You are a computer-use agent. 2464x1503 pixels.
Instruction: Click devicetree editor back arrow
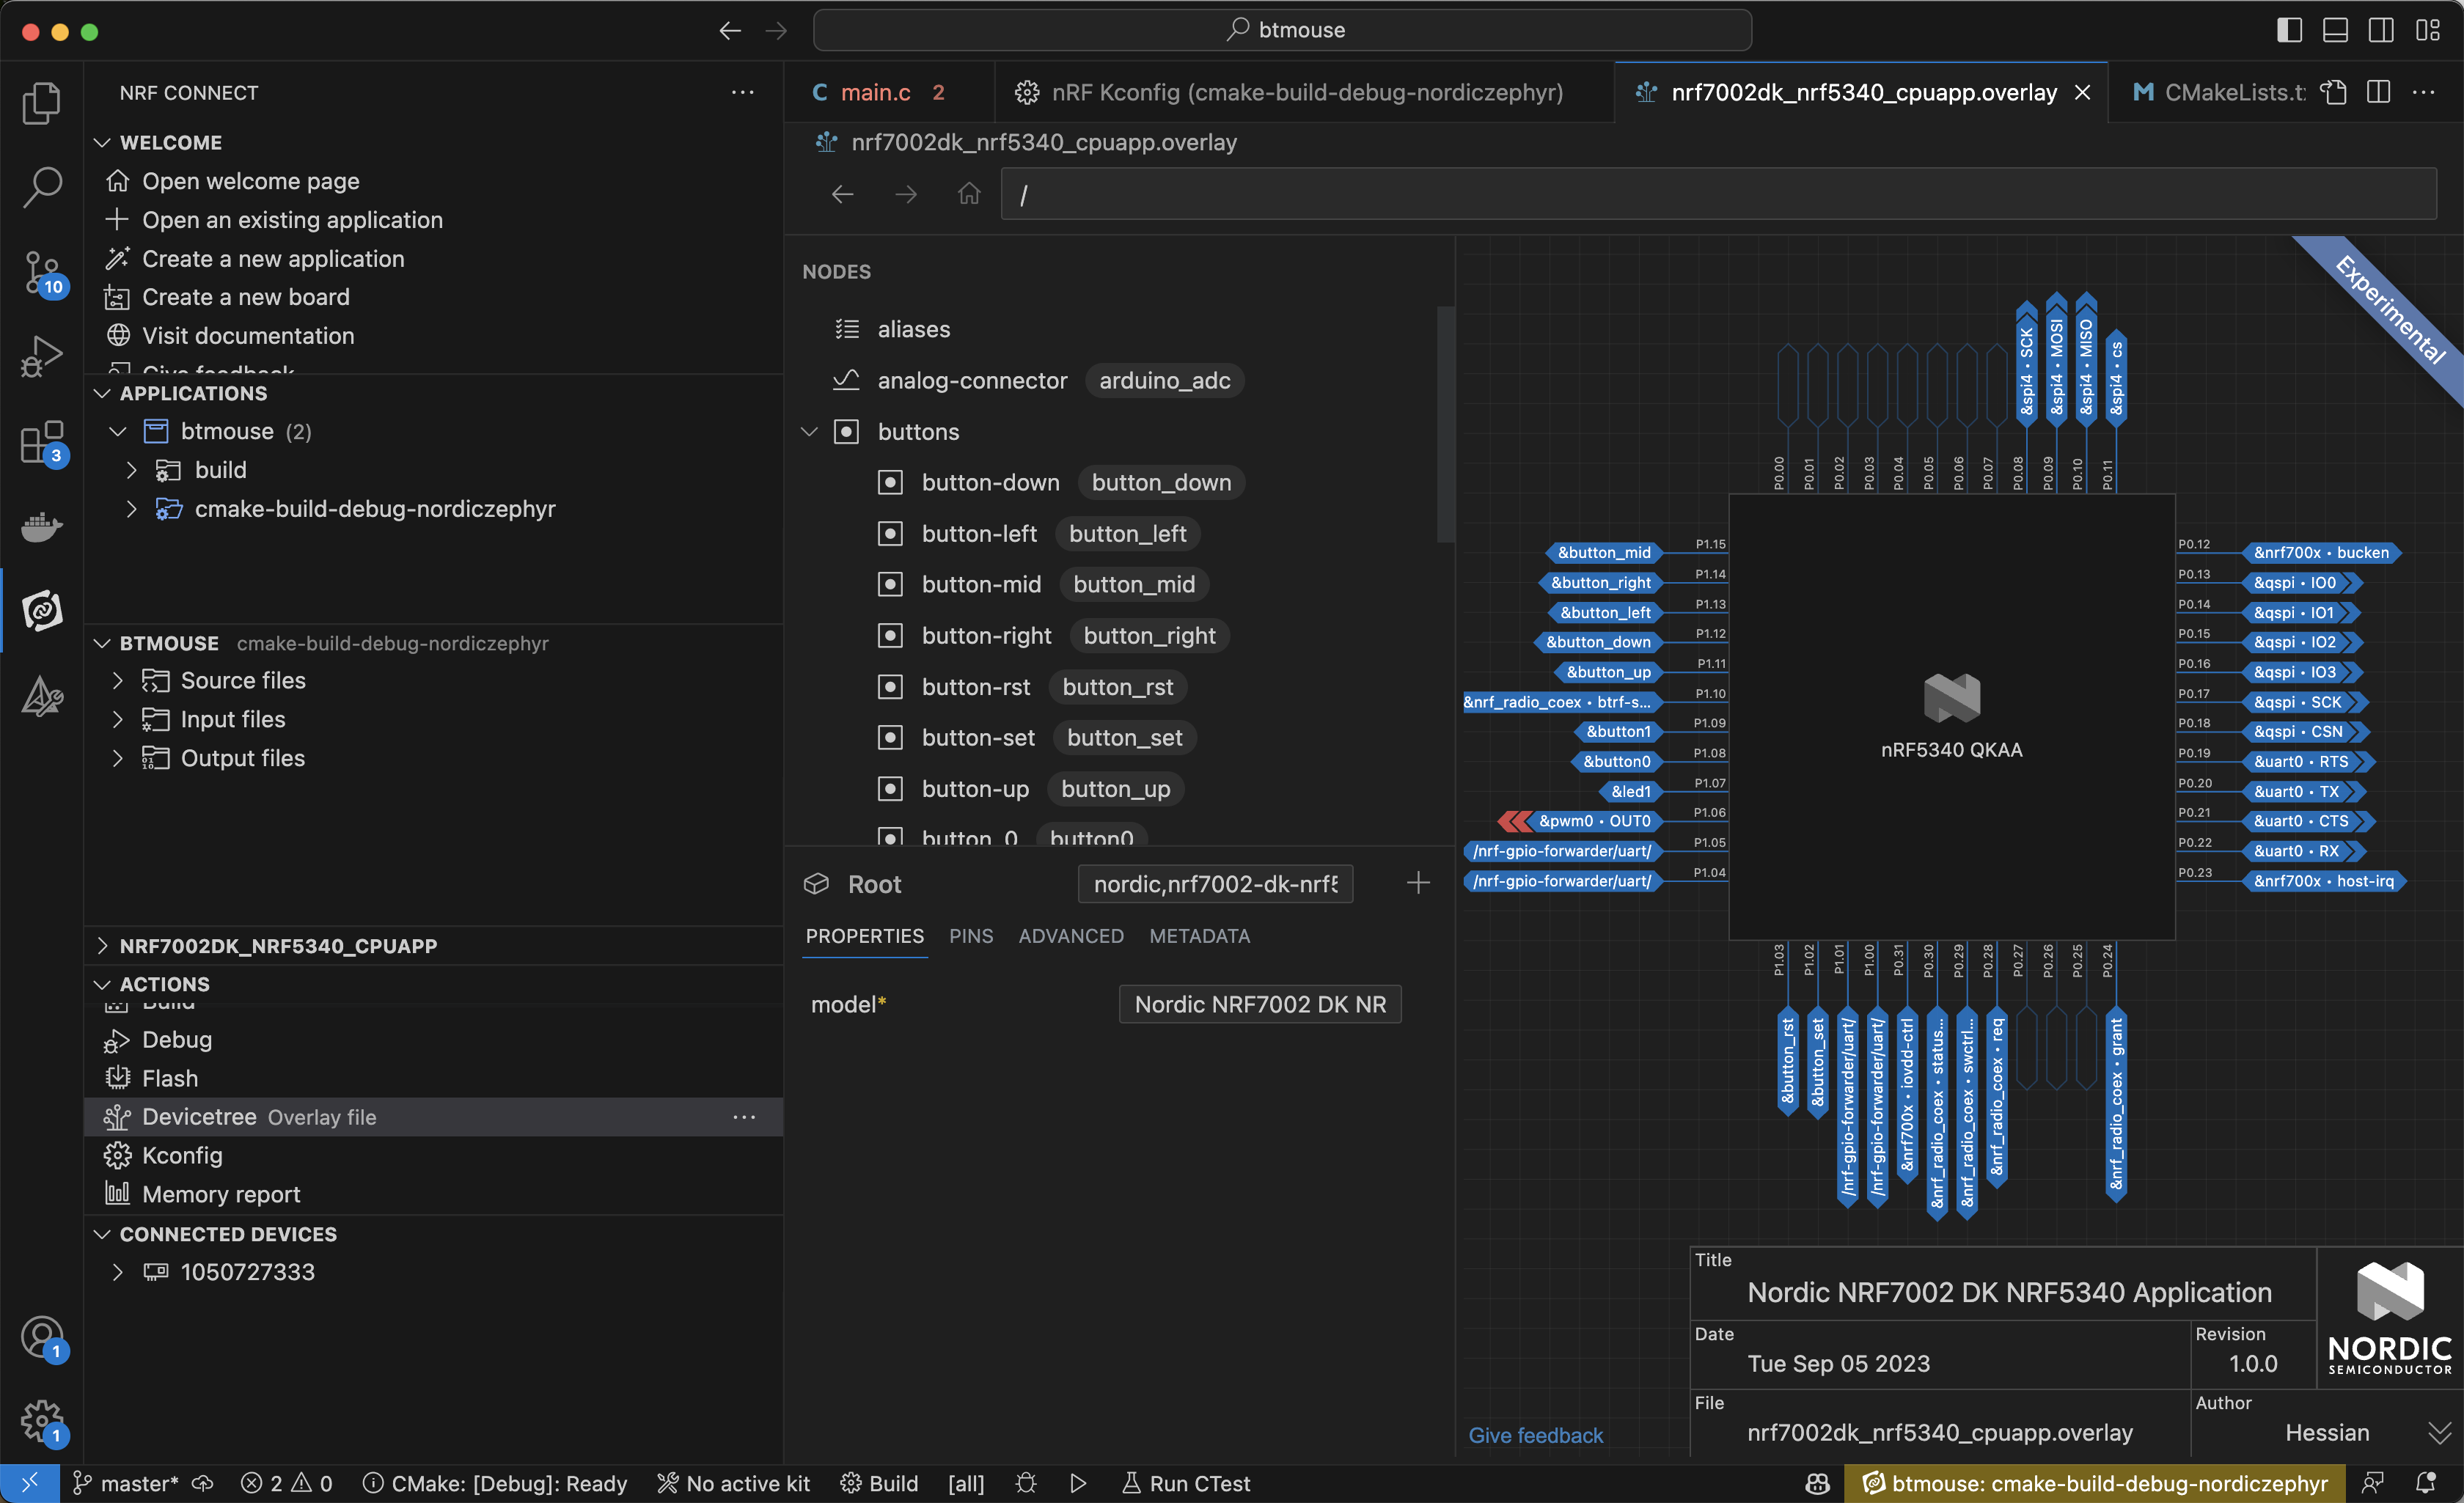click(x=843, y=194)
